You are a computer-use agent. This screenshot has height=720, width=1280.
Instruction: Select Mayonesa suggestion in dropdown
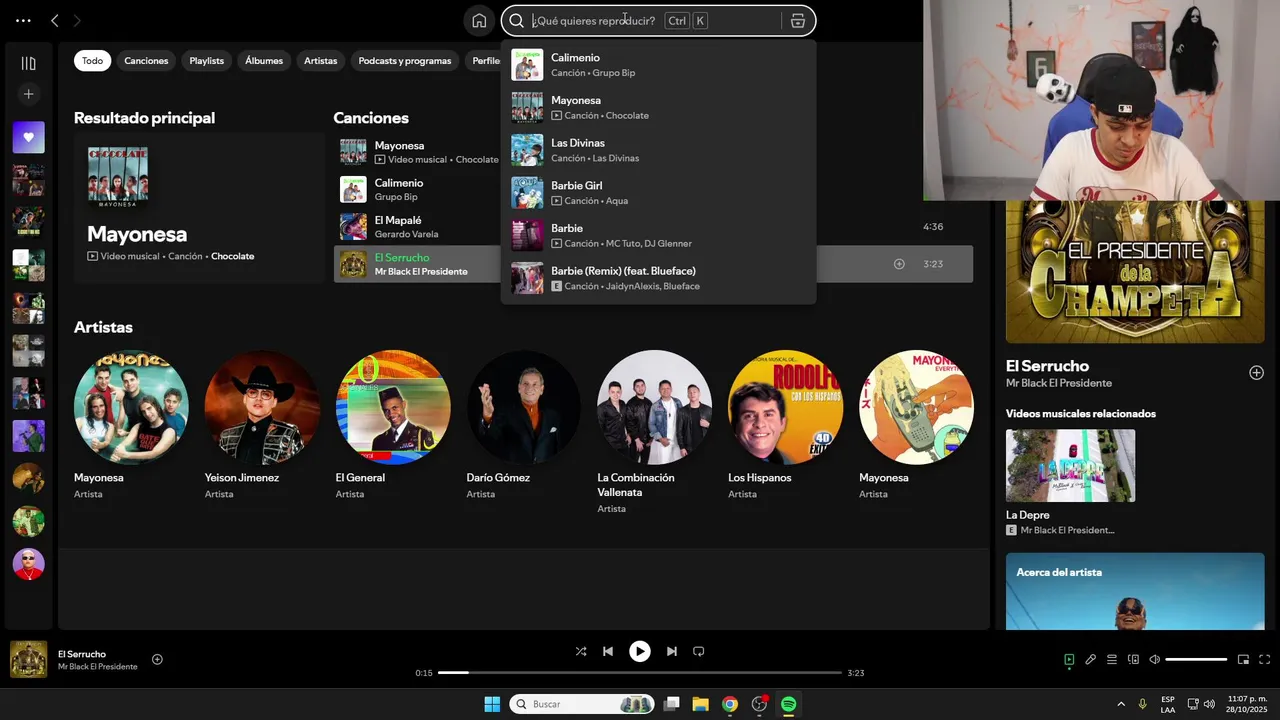click(x=658, y=108)
